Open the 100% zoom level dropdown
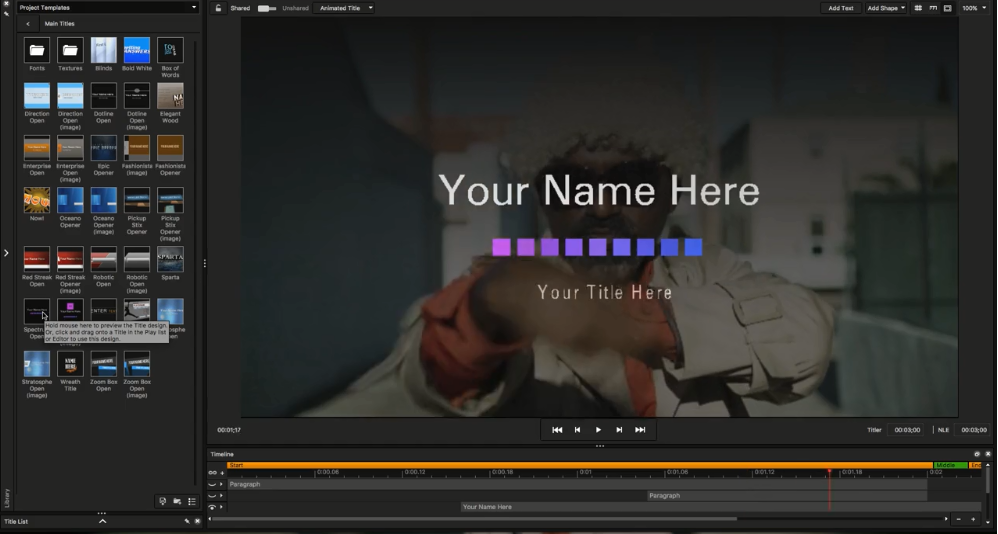Screen dimensions: 998x534 (x=974, y=8)
